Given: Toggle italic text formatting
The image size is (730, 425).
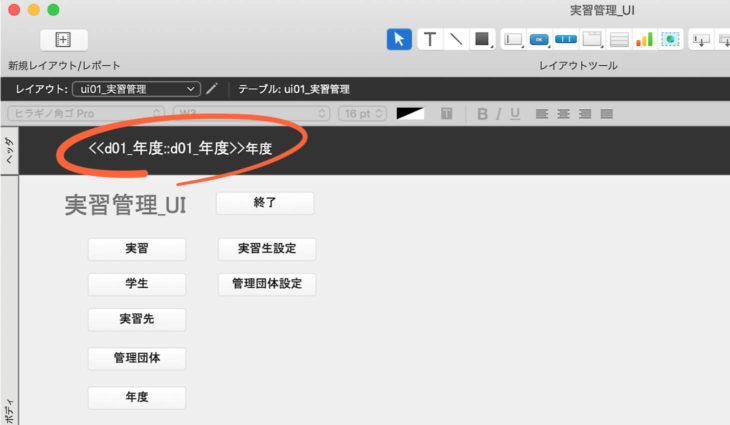Looking at the screenshot, I should [499, 114].
